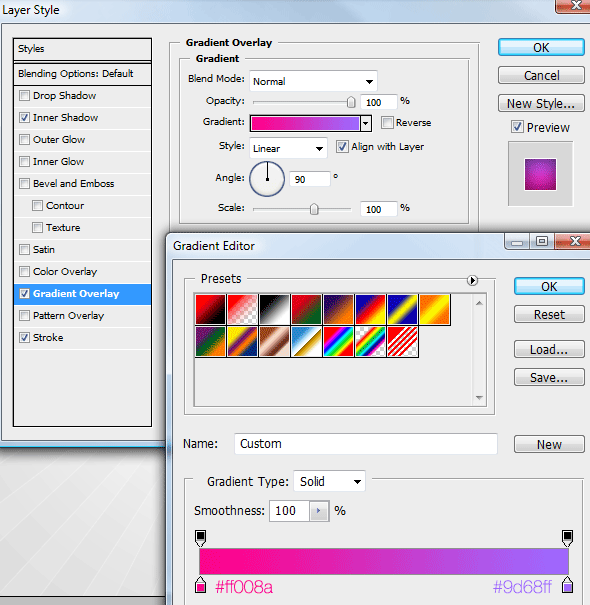Screen dimensions: 590x605
Task: Select the left opacity stop marker
Action: 200,538
